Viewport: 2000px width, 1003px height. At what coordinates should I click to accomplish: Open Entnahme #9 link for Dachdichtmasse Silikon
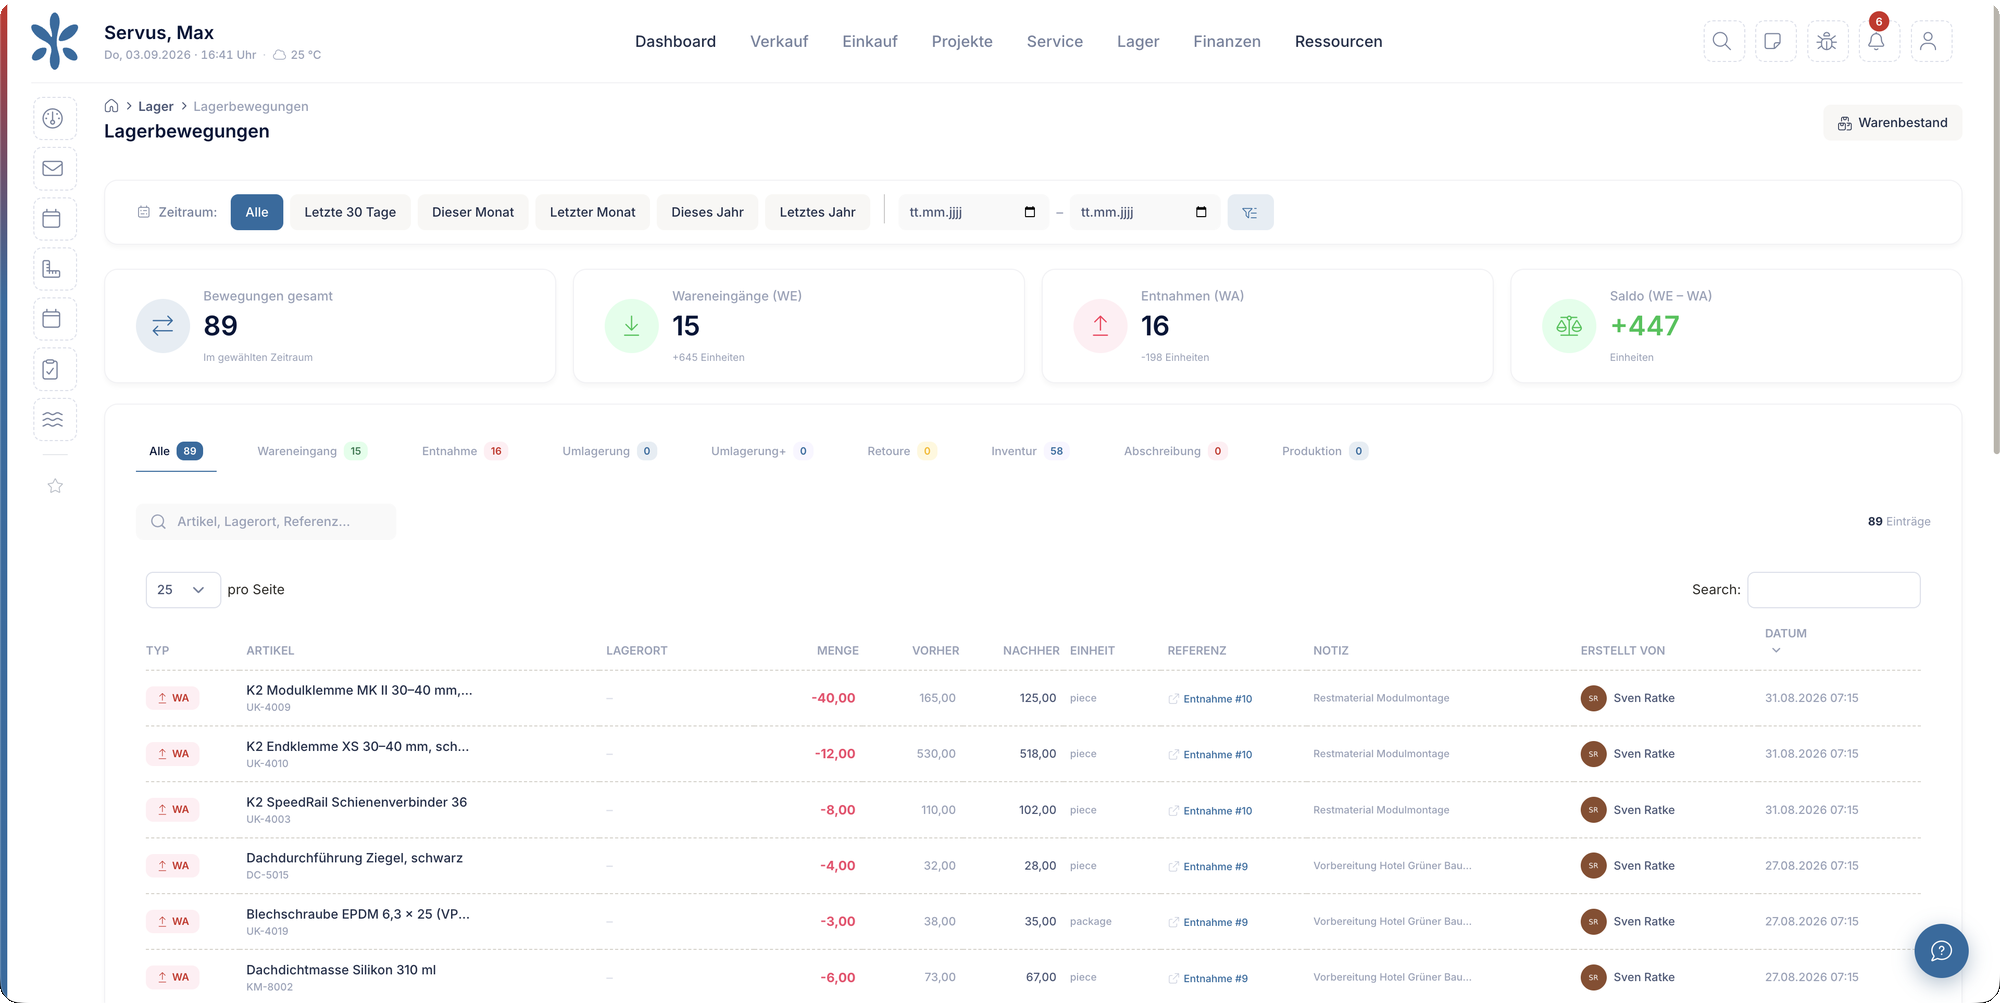point(1215,978)
